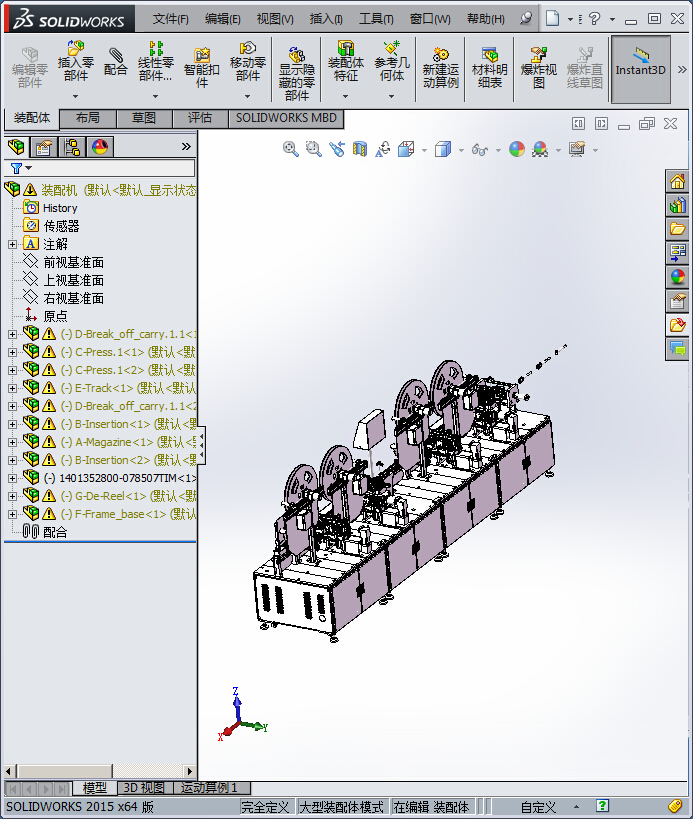Expand the F-Frame_base<1> component node
This screenshot has height=819, width=693.
point(12,514)
